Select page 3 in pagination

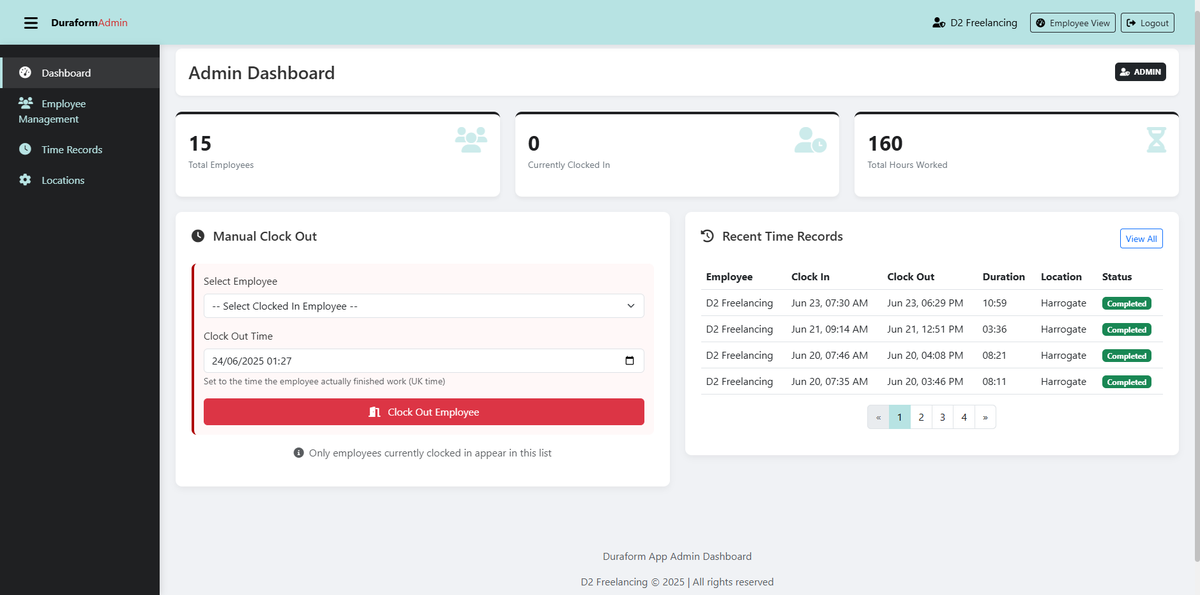(x=943, y=417)
